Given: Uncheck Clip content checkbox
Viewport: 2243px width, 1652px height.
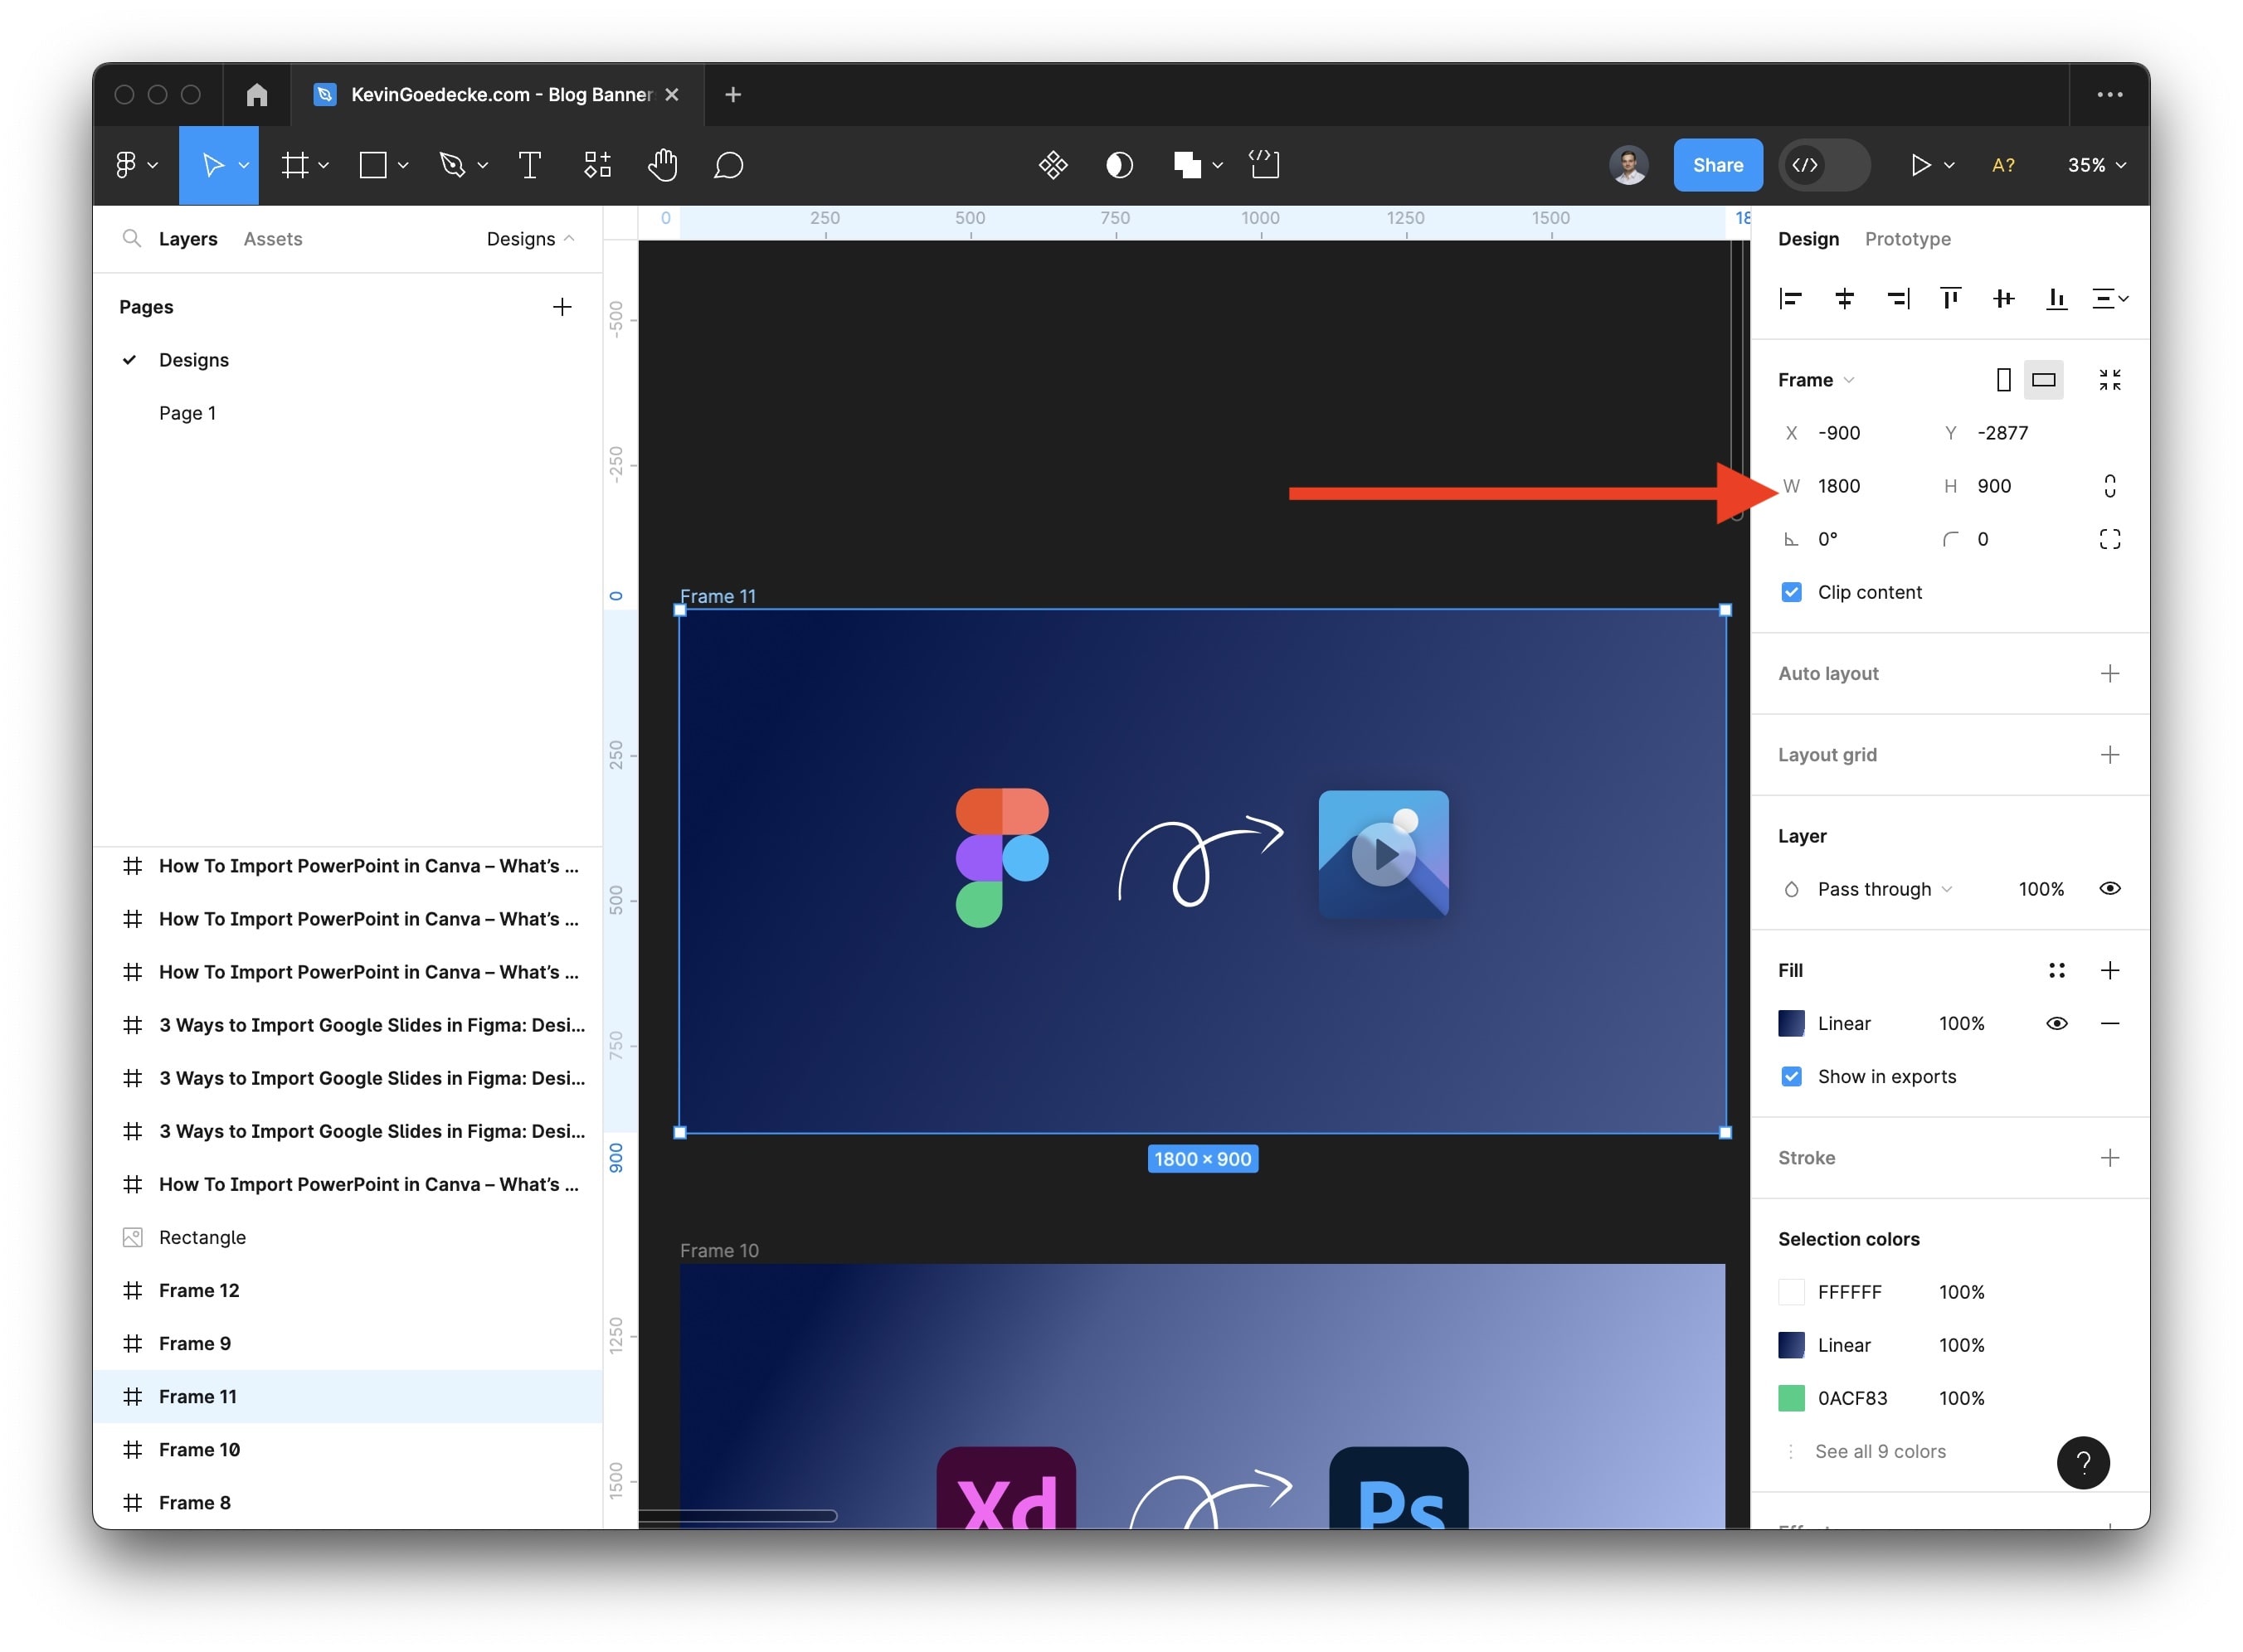Looking at the screenshot, I should point(1791,592).
